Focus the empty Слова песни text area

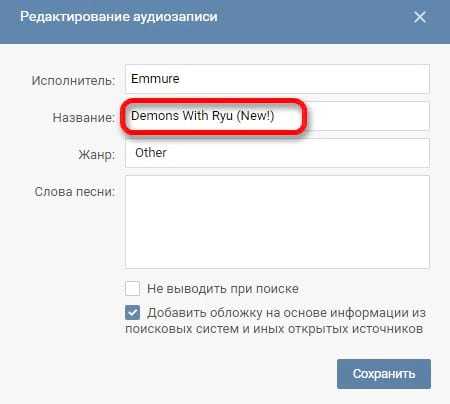click(x=277, y=222)
